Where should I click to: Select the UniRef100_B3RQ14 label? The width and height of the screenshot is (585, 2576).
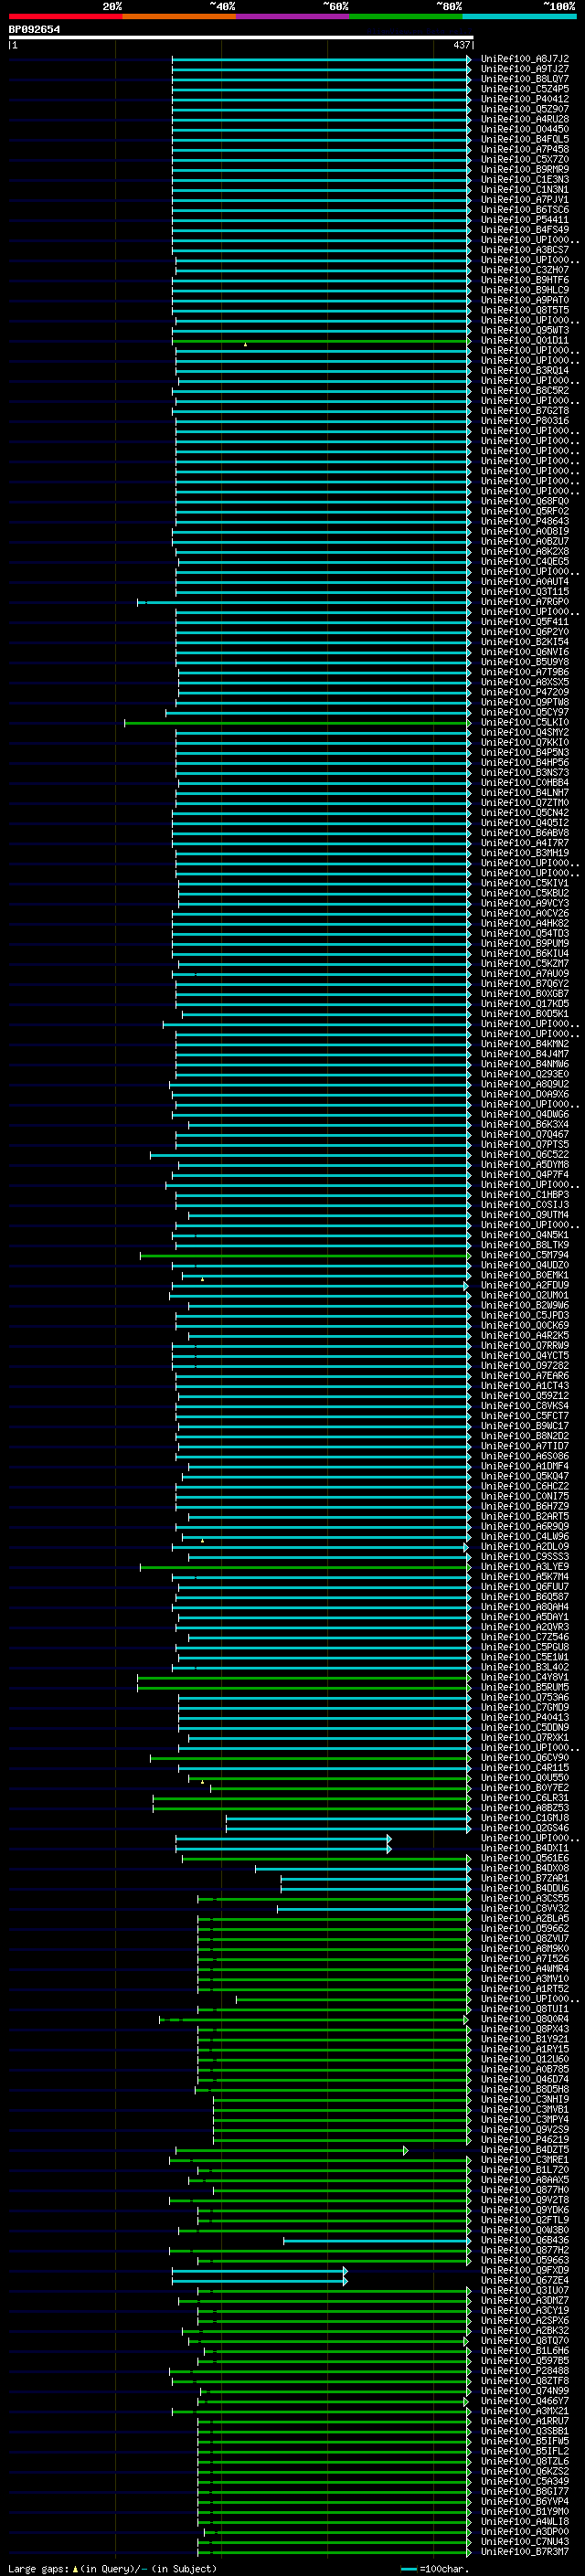click(525, 371)
